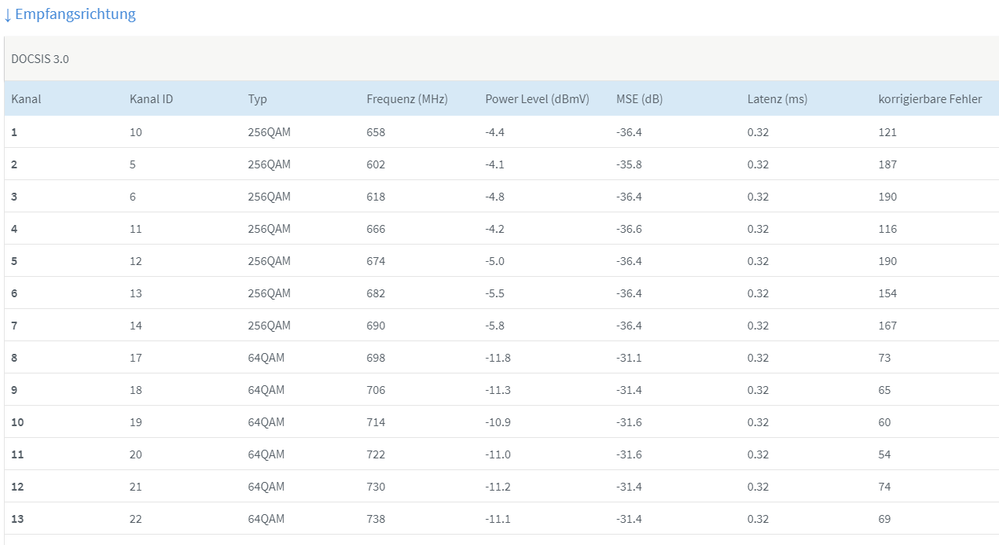The height and width of the screenshot is (545, 999).
Task: Click Kanal ID 22 in the last row
Action: click(x=136, y=519)
